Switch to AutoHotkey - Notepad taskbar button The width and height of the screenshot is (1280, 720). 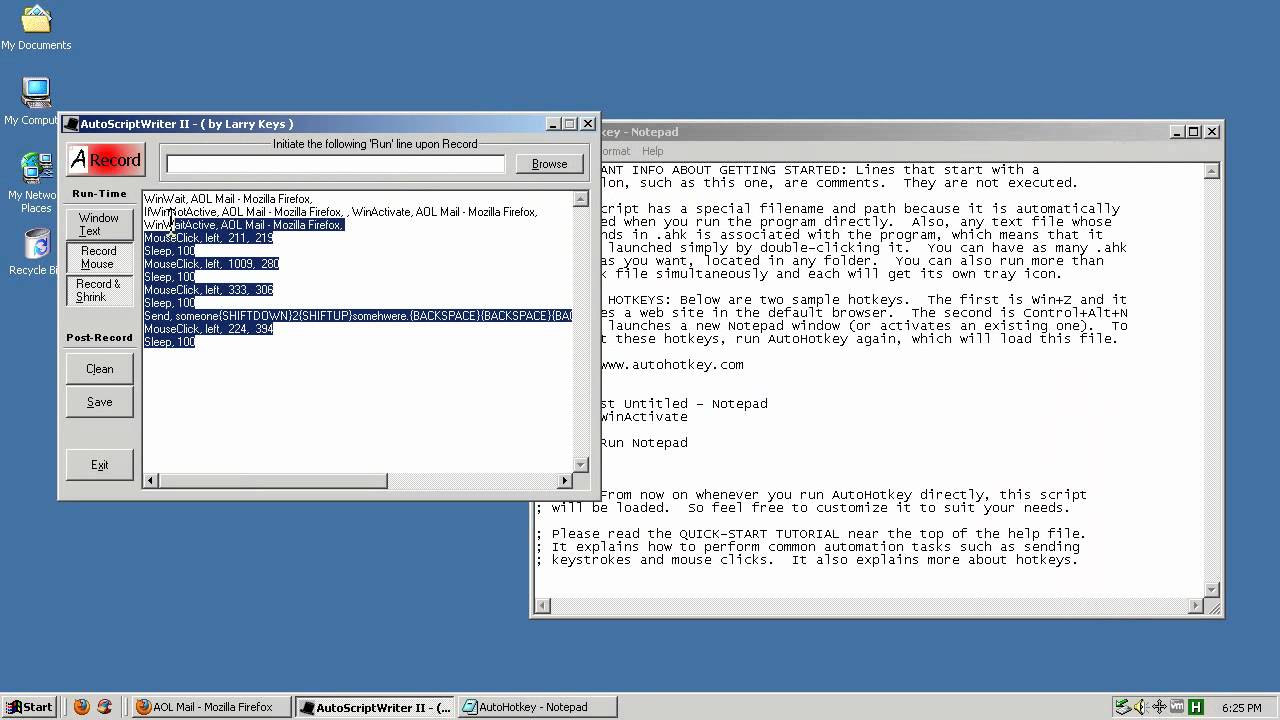(x=537, y=707)
